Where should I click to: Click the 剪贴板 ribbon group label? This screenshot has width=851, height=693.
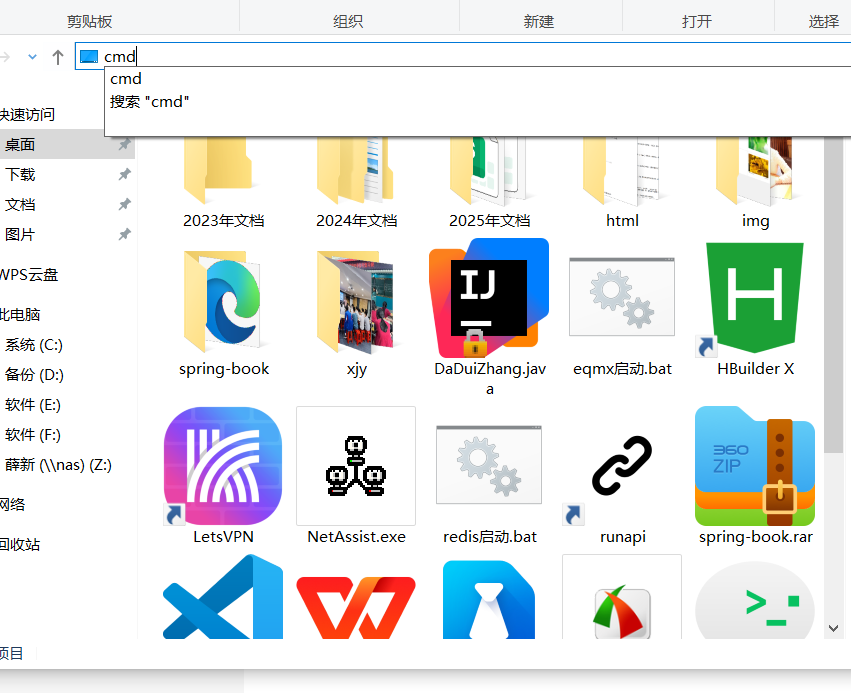[x=90, y=22]
